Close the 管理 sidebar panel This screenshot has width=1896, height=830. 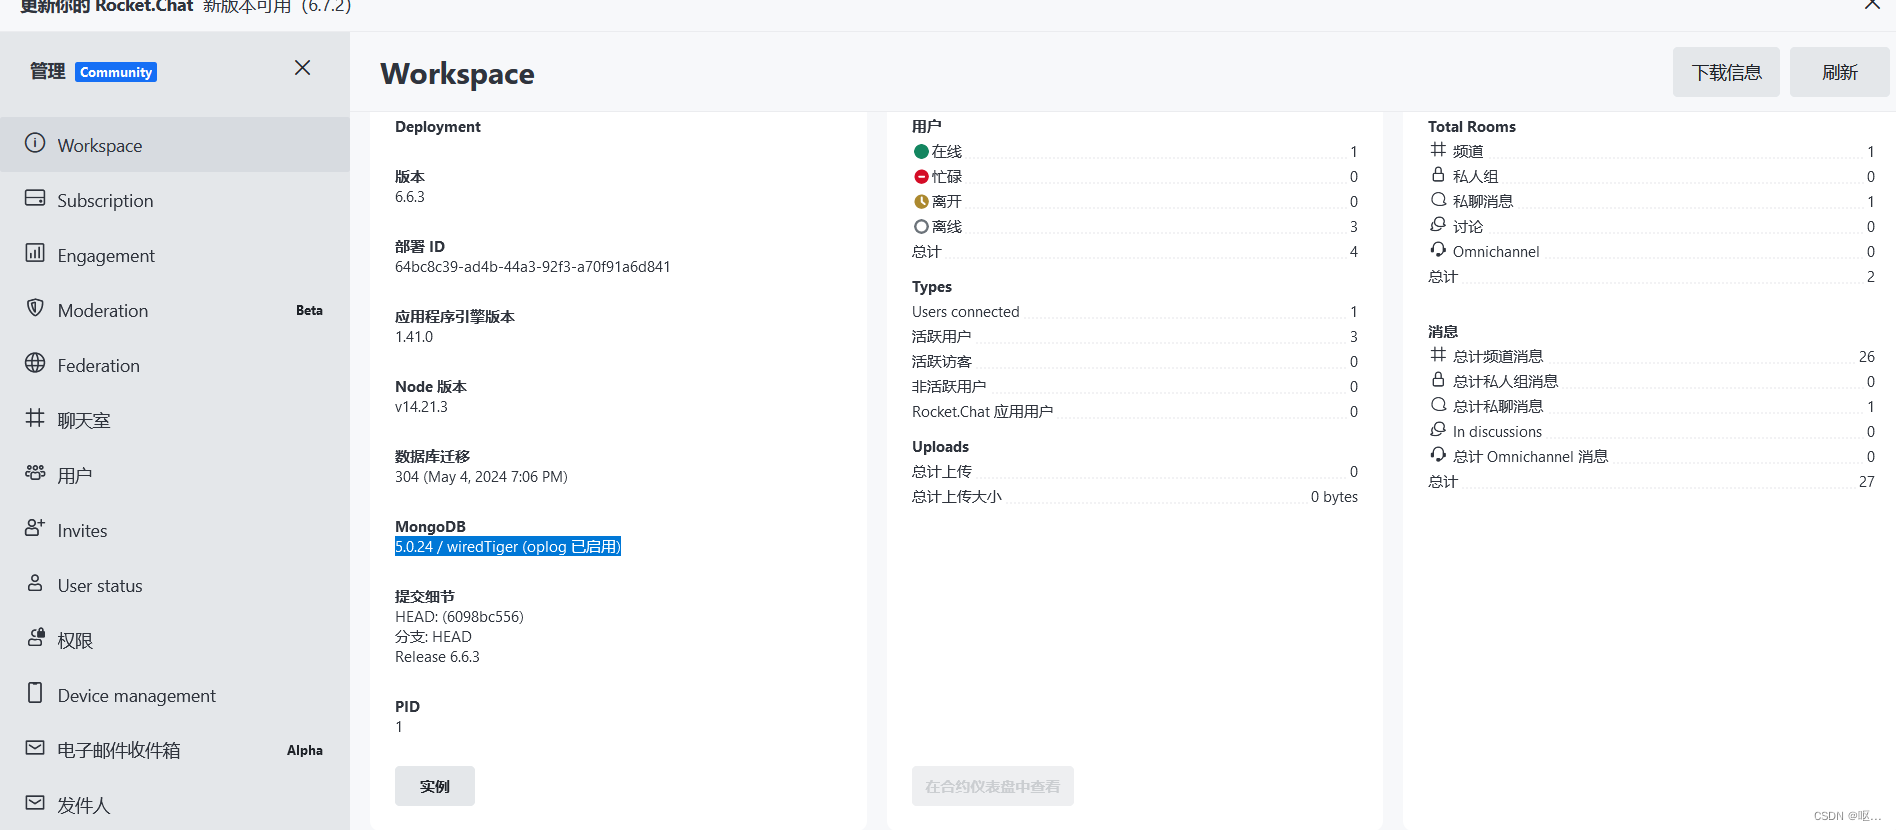coord(303,68)
